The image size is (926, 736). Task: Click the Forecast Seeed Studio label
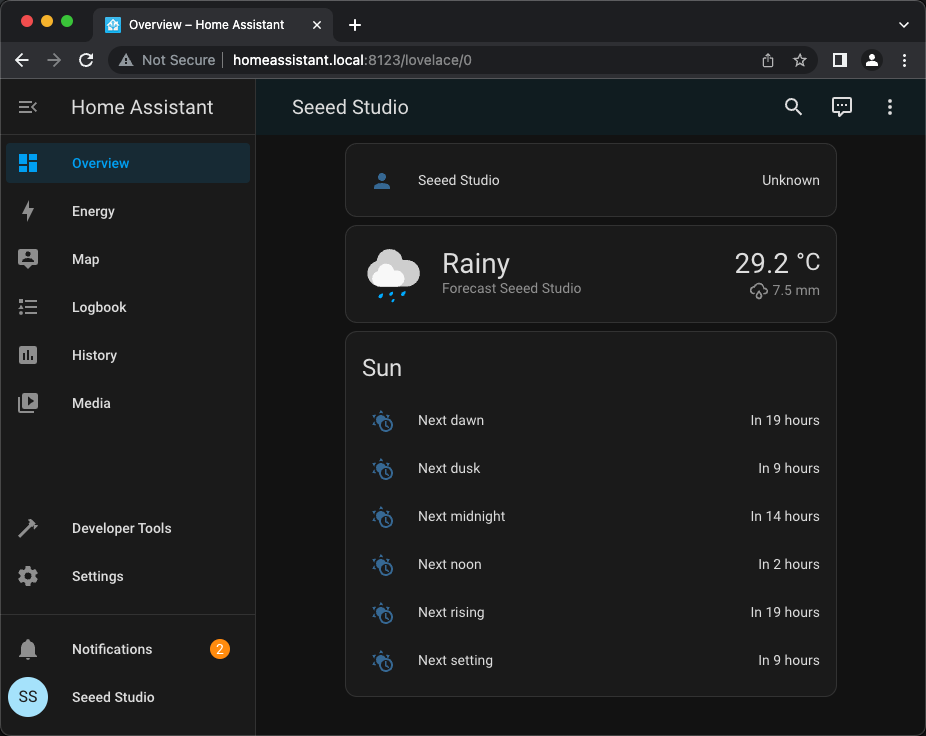511,288
